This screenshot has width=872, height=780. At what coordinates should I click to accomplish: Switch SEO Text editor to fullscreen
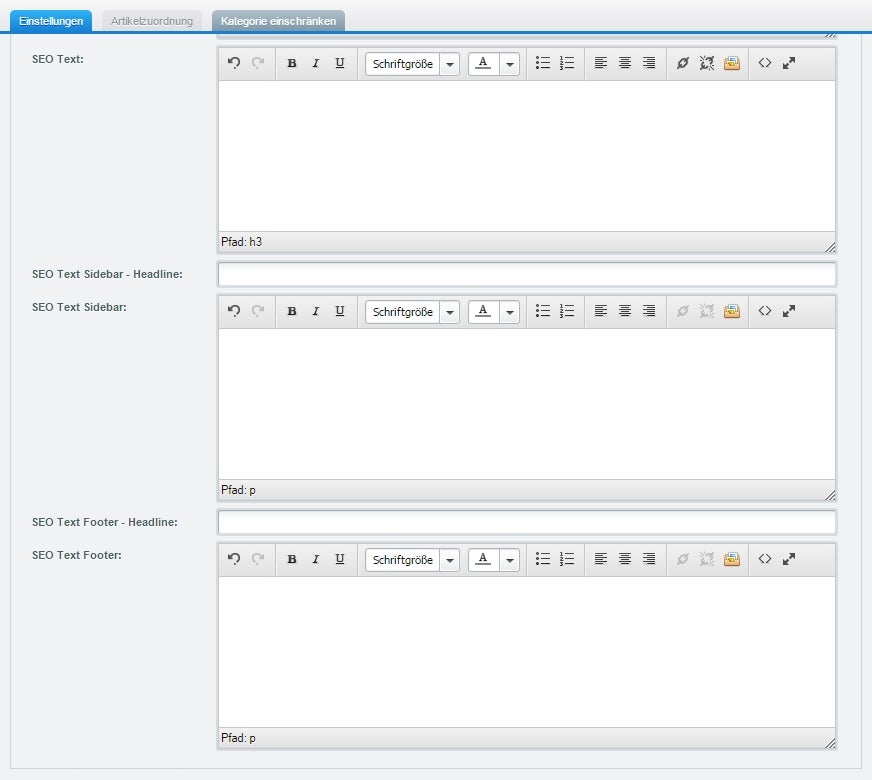[x=789, y=63]
